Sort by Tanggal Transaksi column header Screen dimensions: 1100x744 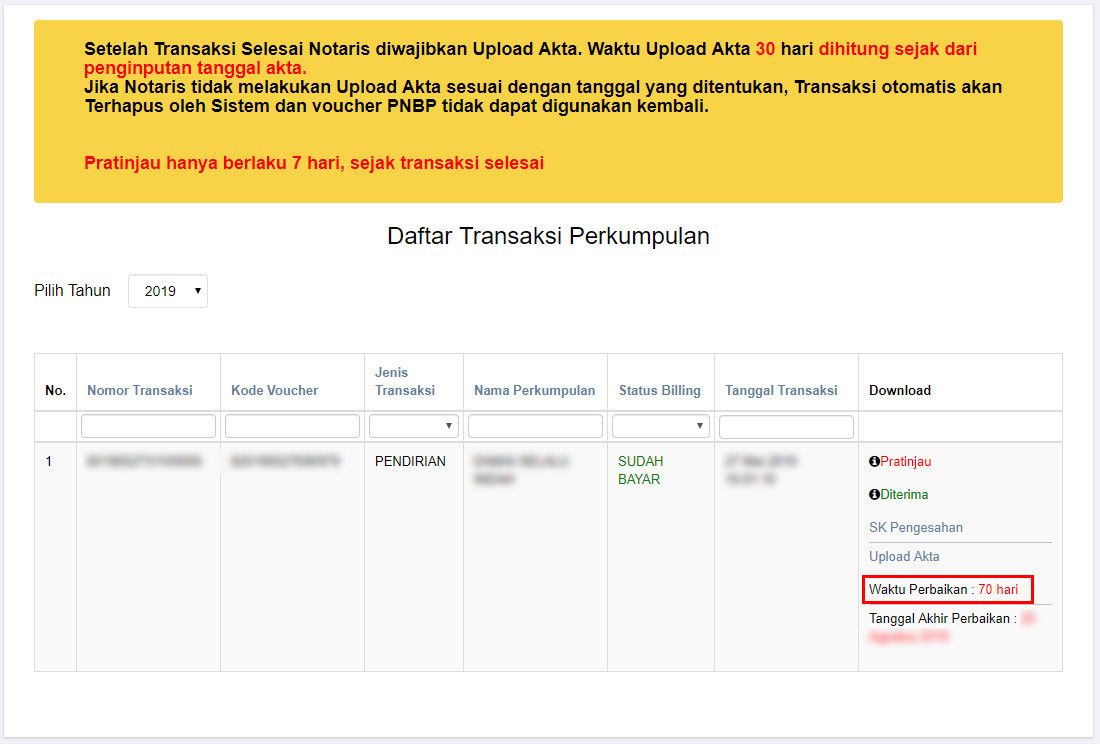[x=781, y=390]
